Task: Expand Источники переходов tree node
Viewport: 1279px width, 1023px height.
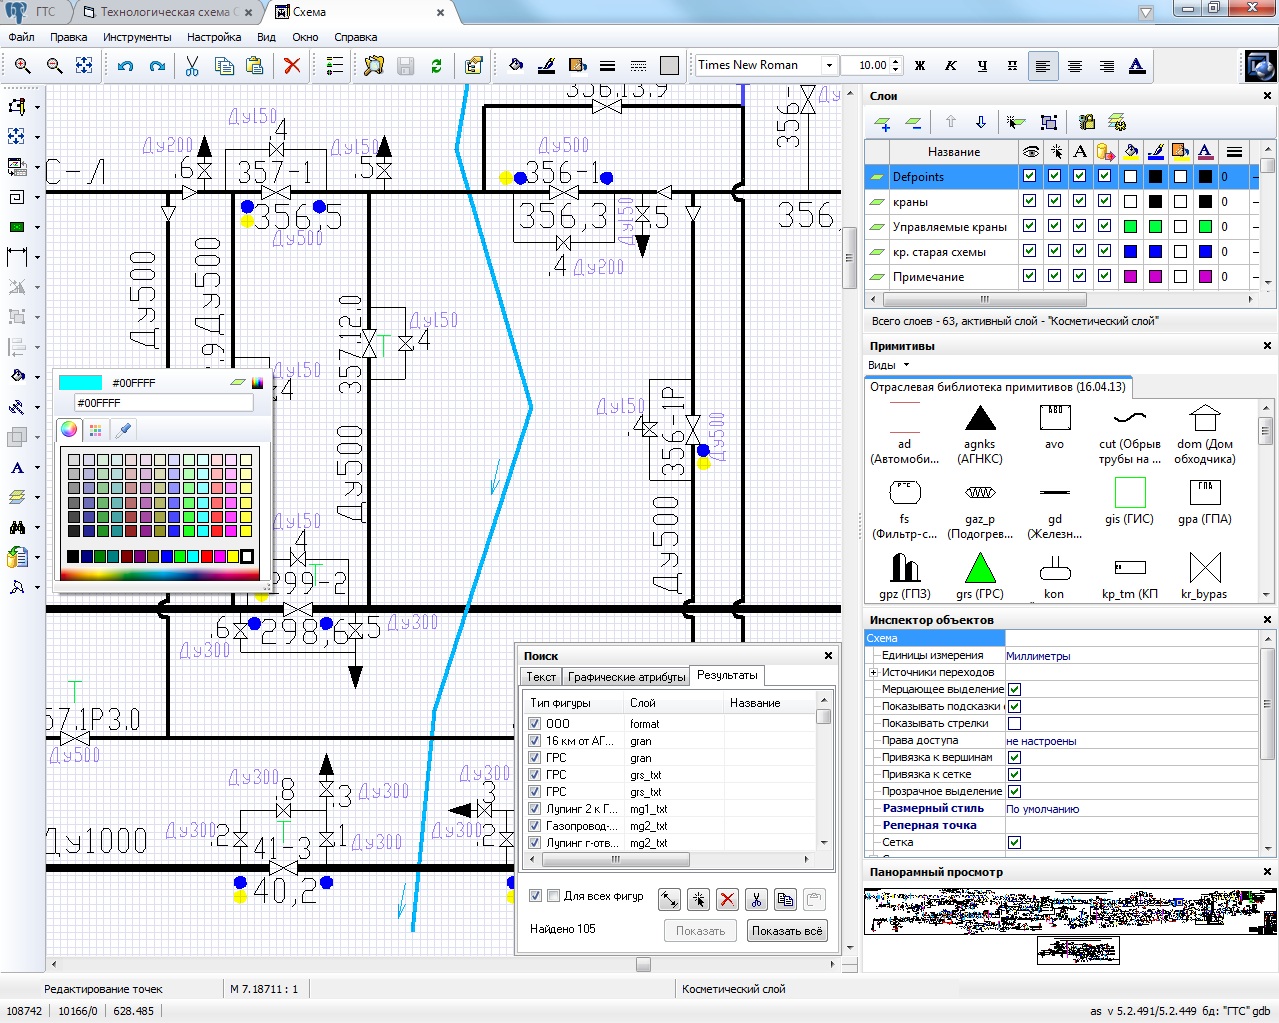Action: 873,672
